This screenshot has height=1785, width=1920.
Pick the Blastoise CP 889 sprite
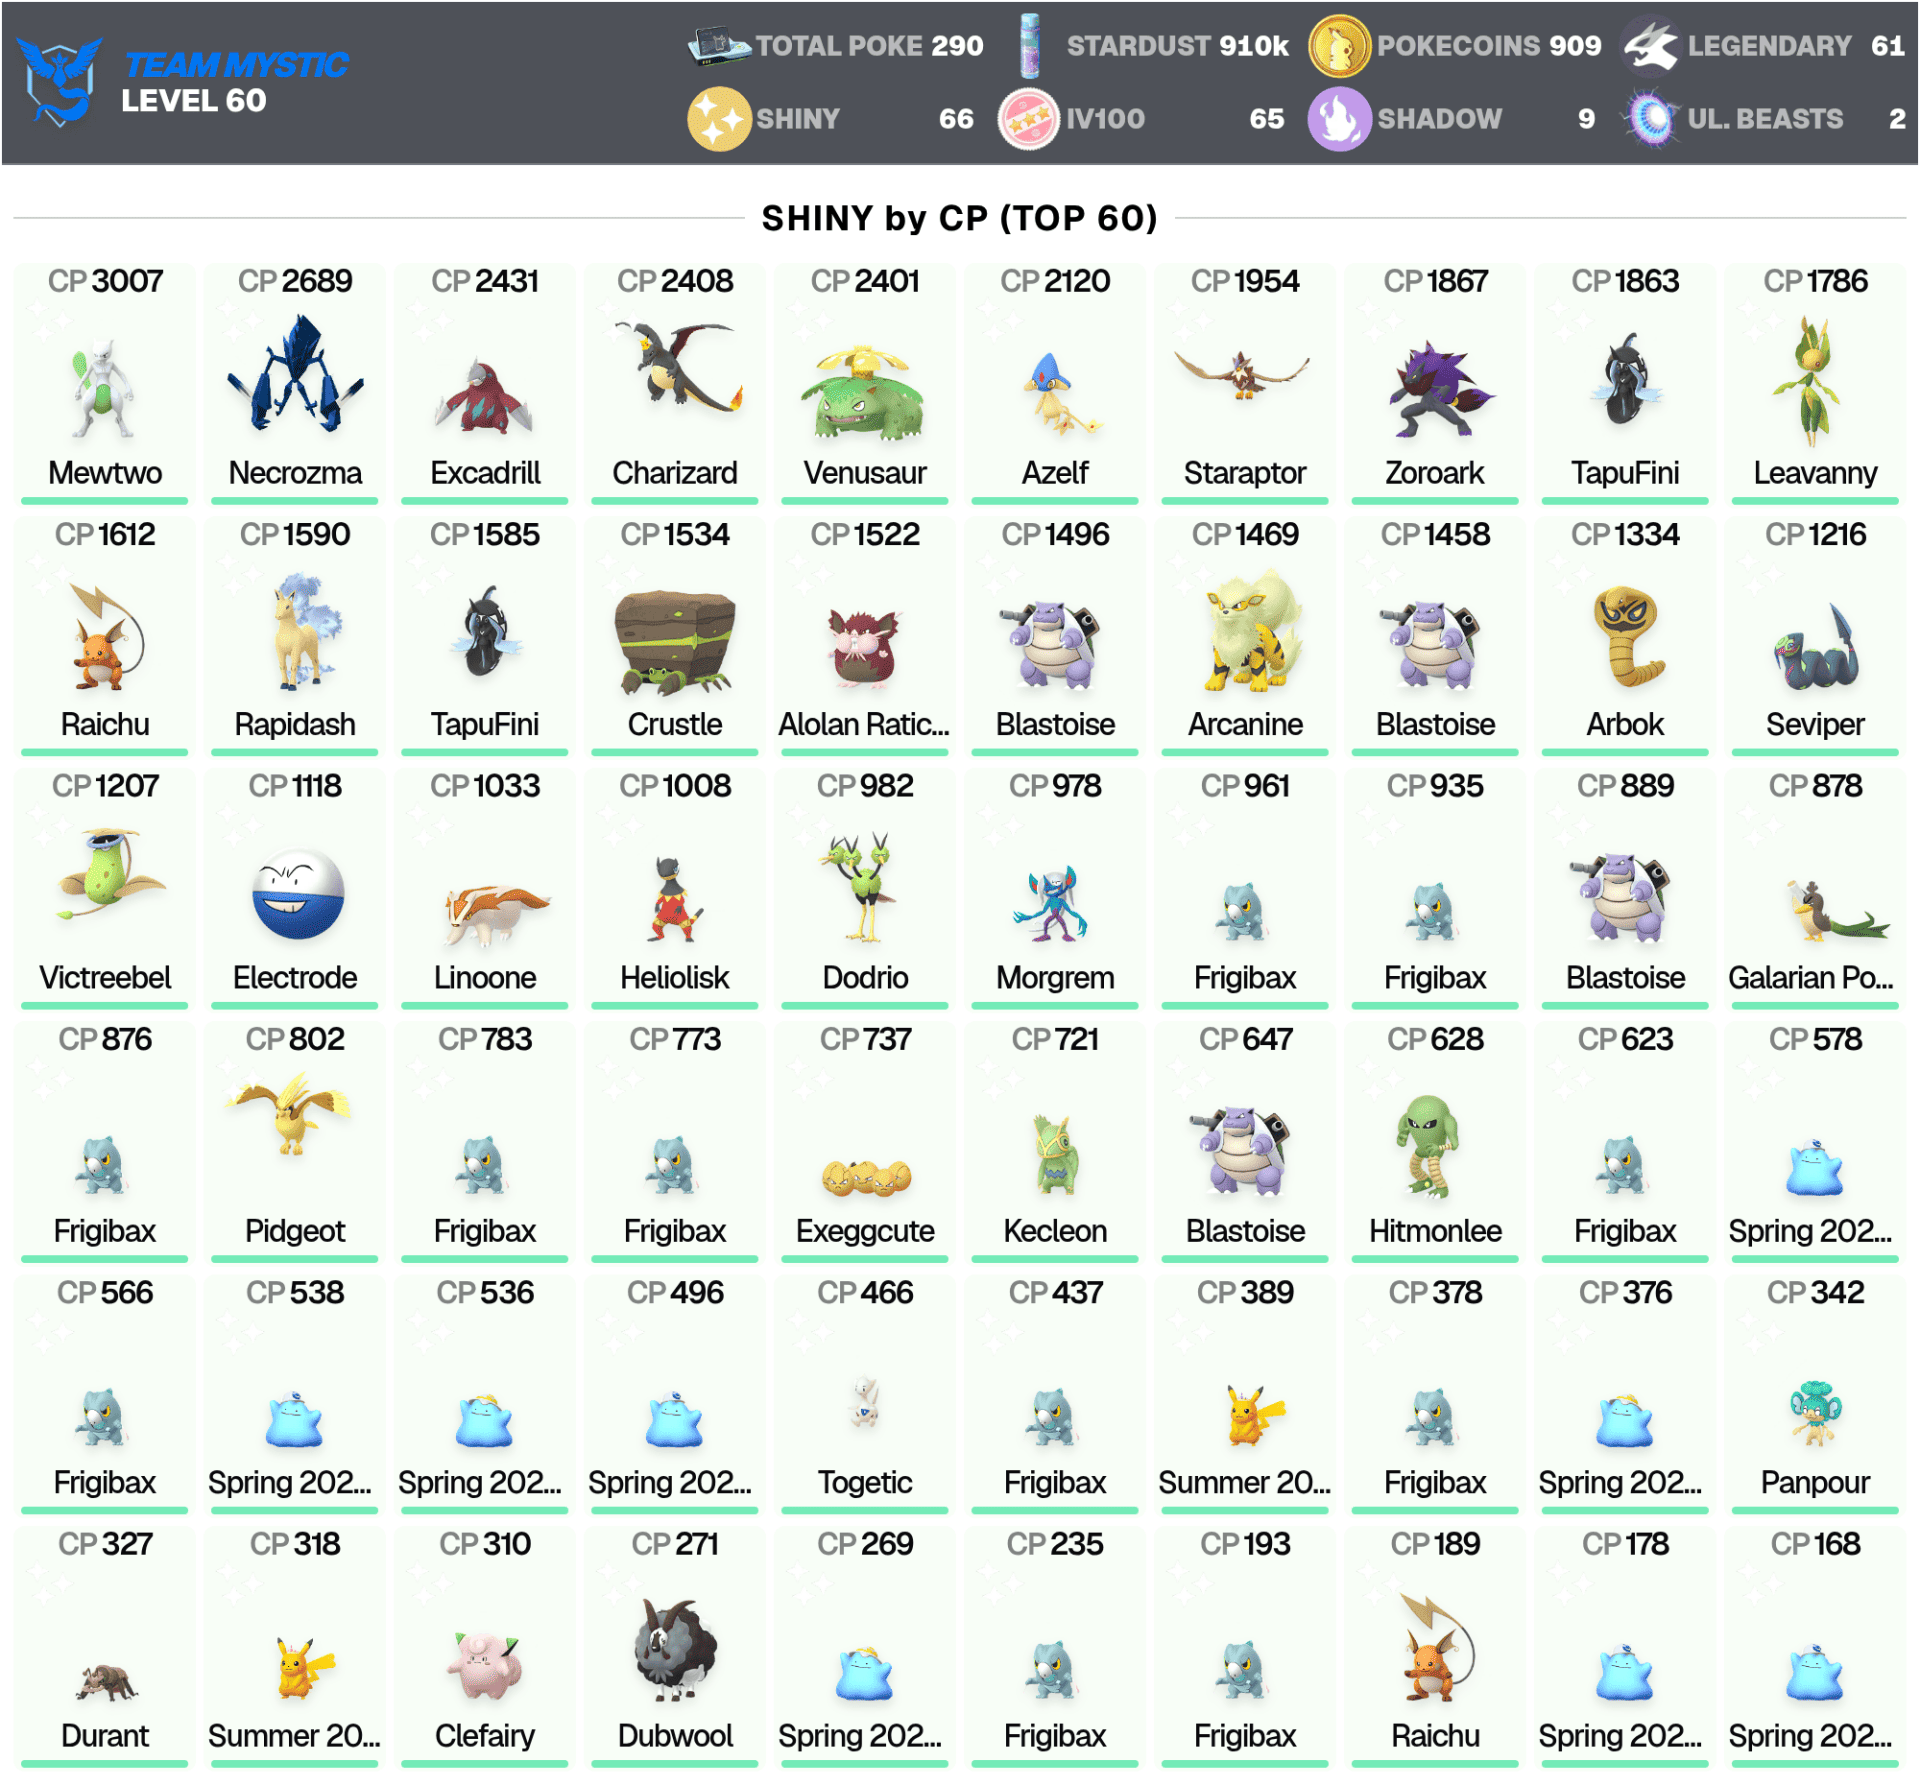click(1620, 898)
